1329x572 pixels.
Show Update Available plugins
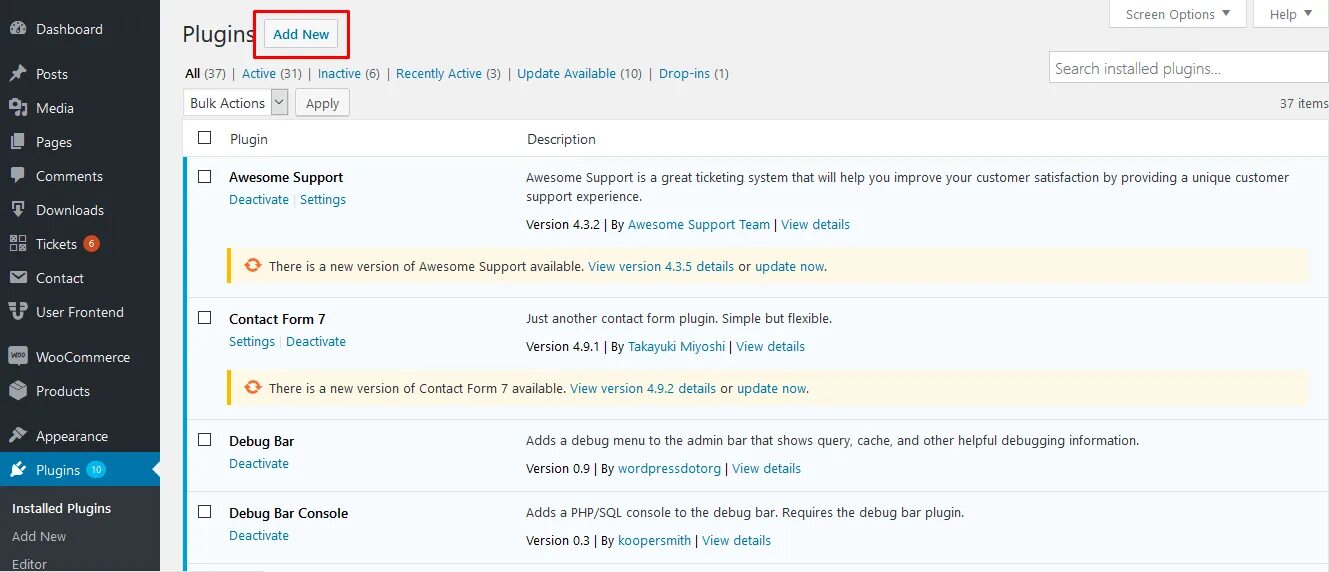(x=566, y=74)
